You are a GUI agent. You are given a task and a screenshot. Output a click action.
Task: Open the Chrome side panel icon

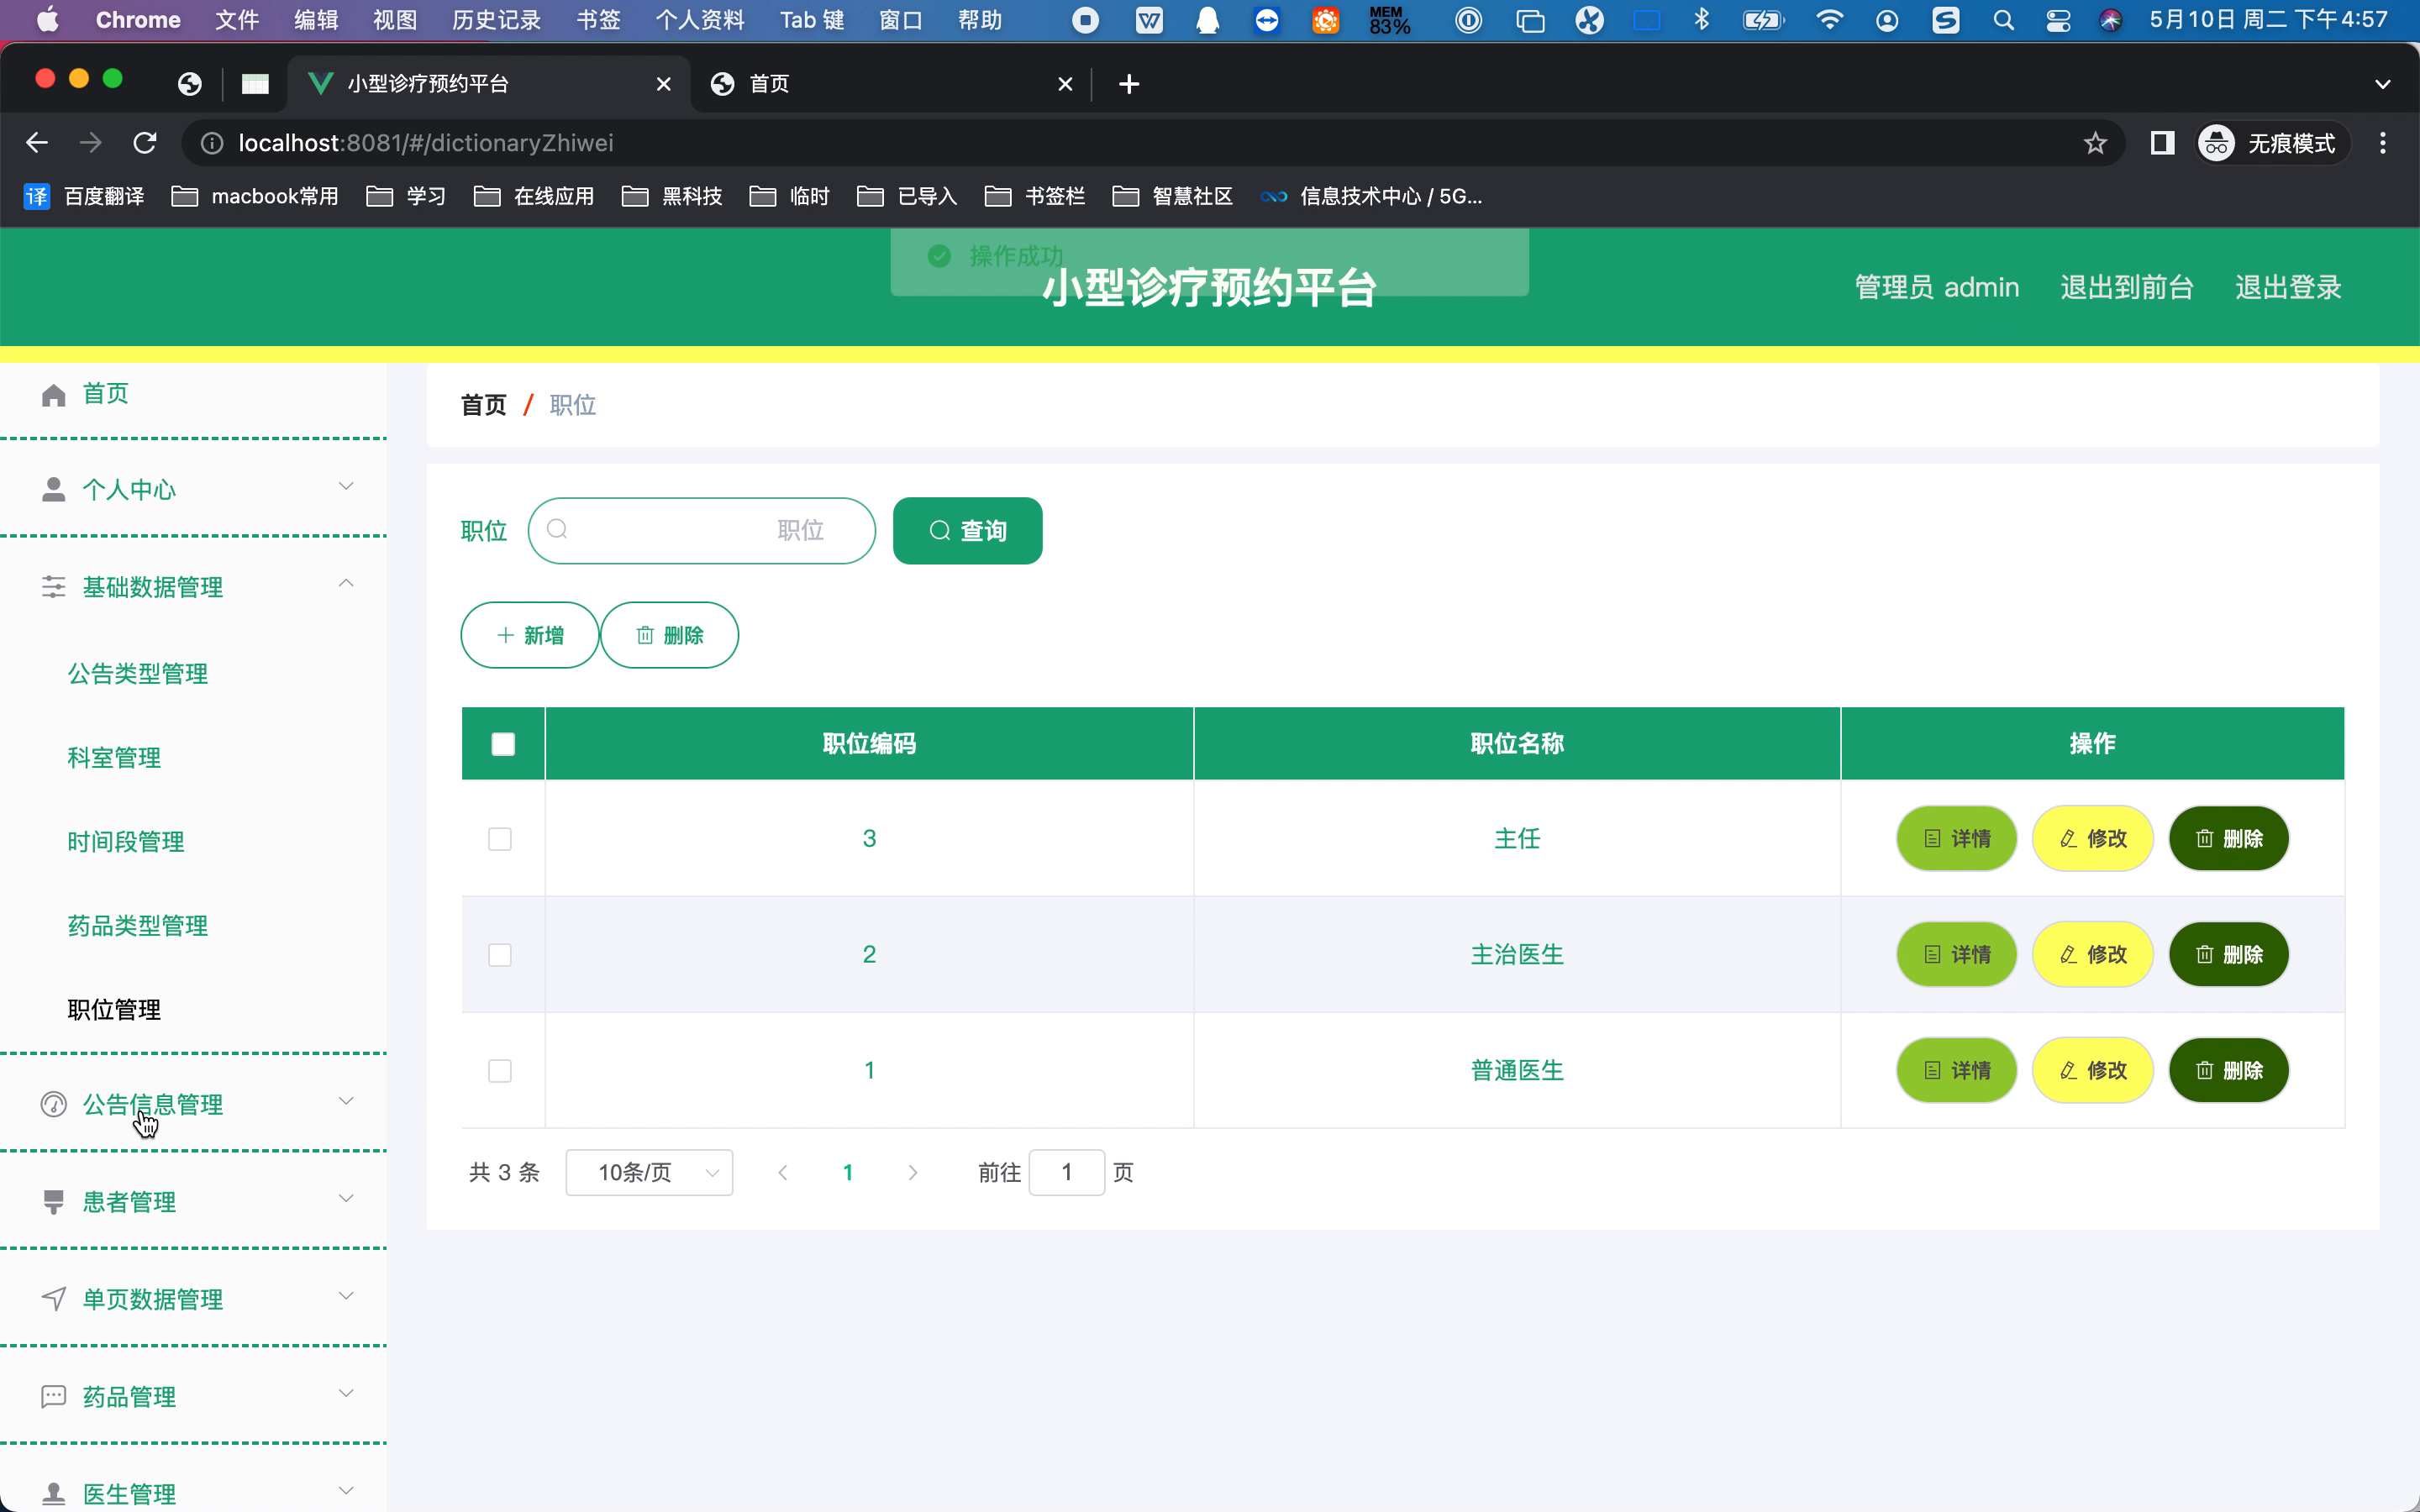tap(2162, 143)
